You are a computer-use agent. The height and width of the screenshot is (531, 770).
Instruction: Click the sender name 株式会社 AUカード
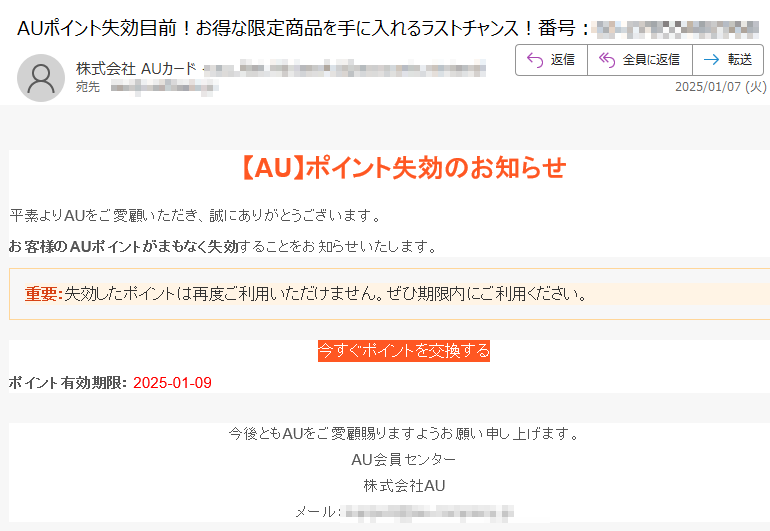136,69
